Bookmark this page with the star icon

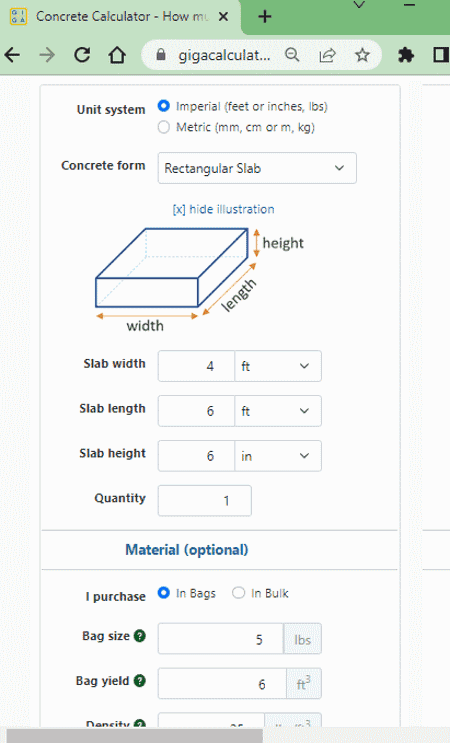(x=362, y=55)
